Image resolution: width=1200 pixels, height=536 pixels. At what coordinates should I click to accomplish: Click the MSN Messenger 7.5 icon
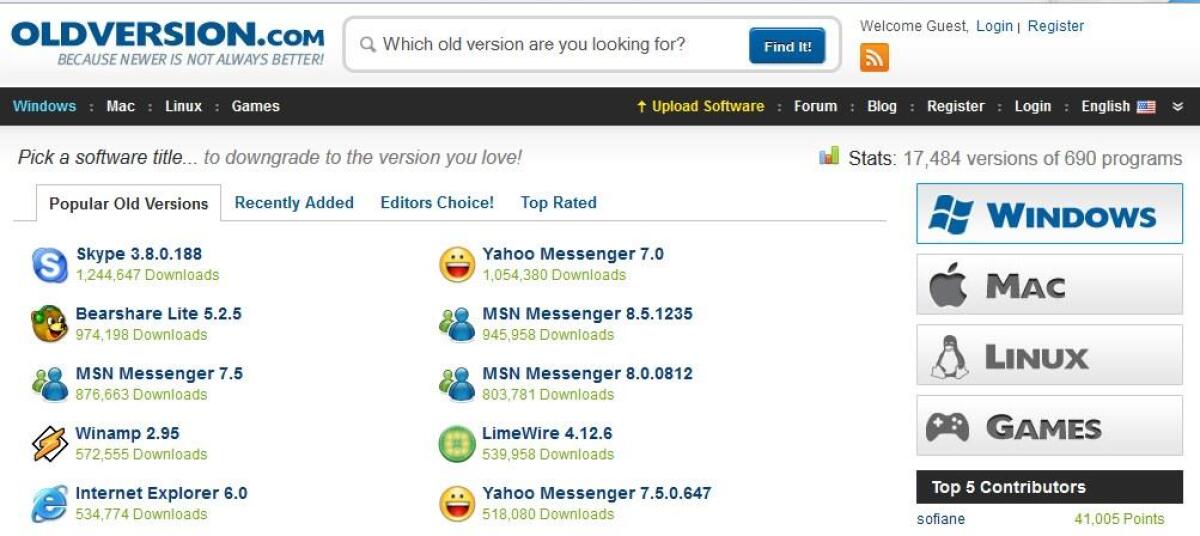[x=49, y=384]
